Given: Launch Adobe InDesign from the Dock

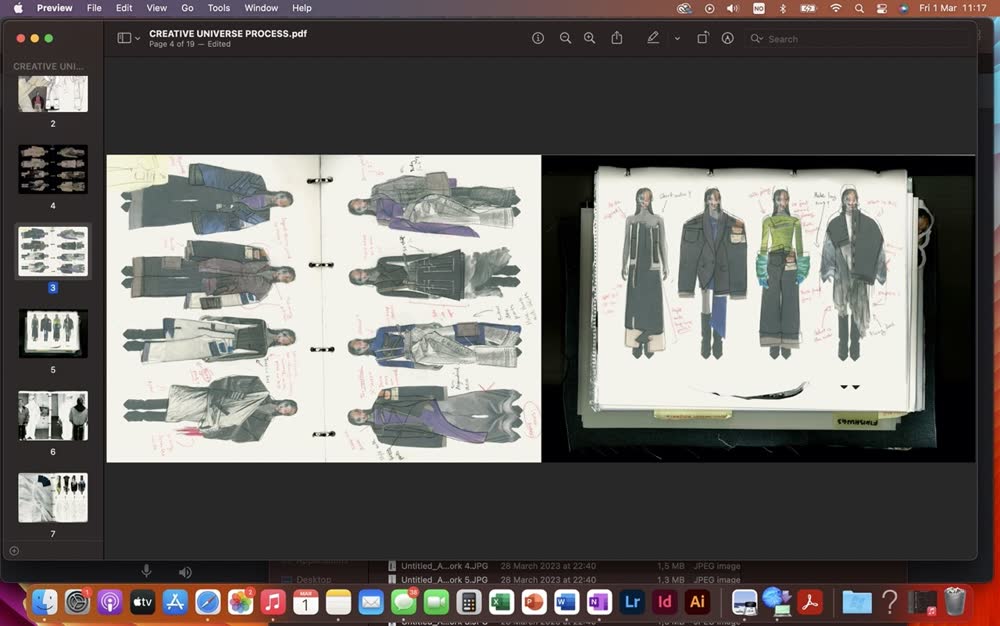Looking at the screenshot, I should 665,602.
